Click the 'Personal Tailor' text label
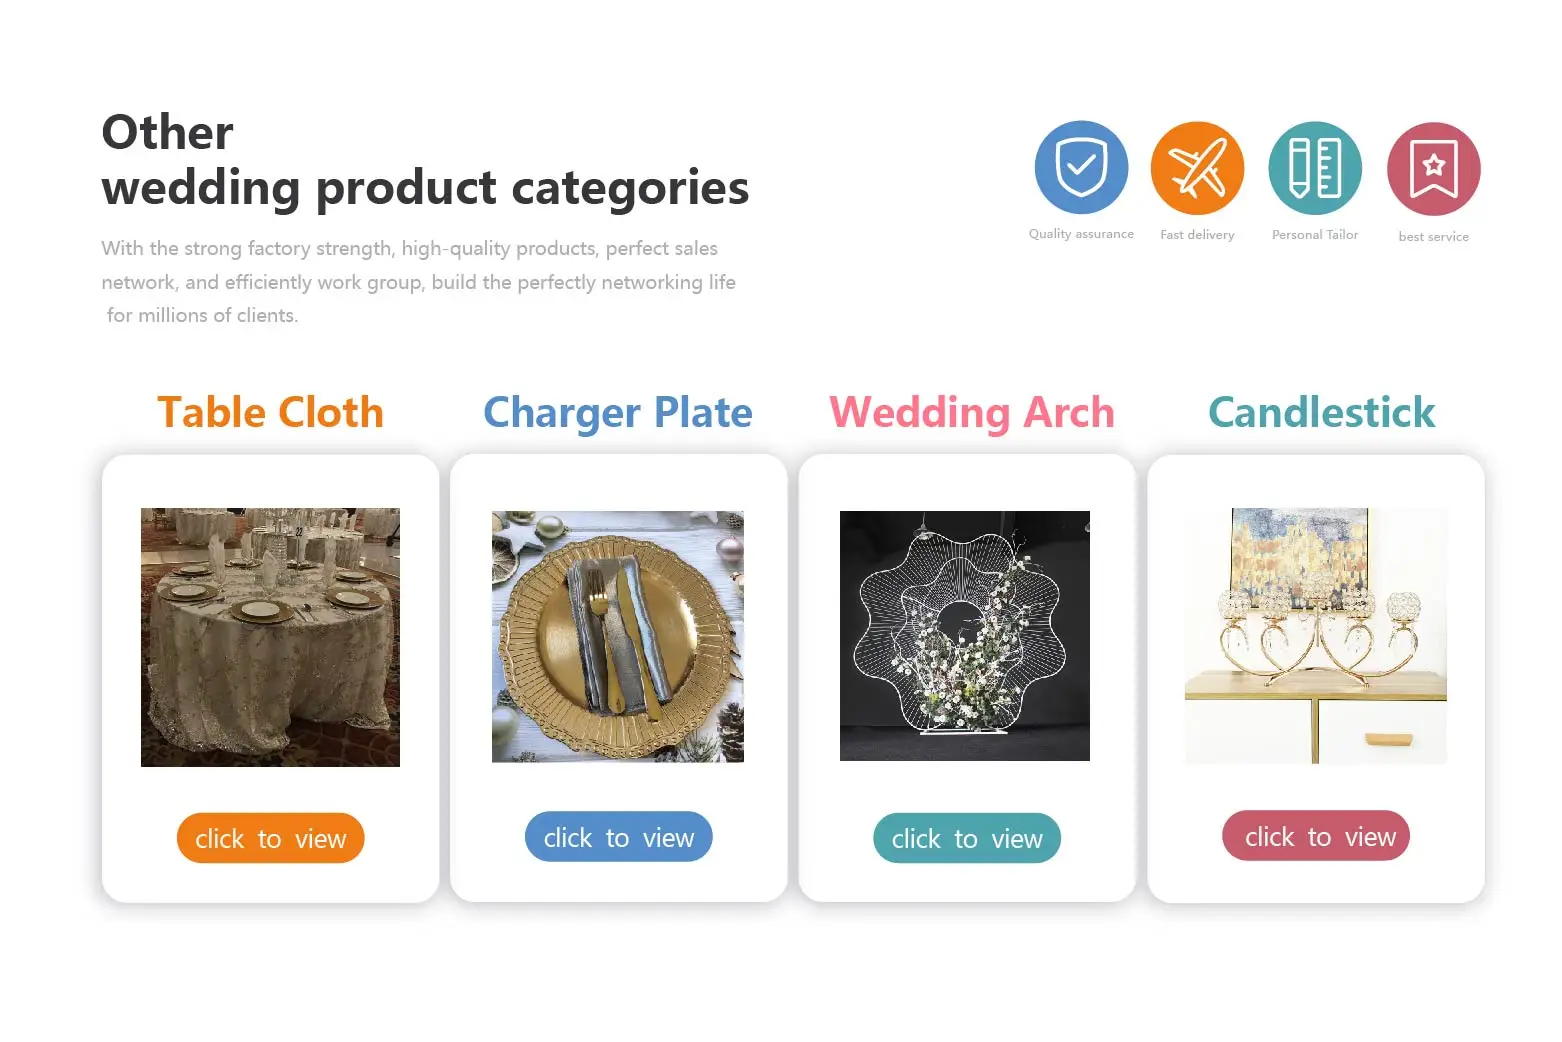The image size is (1562, 1042). click(1315, 235)
